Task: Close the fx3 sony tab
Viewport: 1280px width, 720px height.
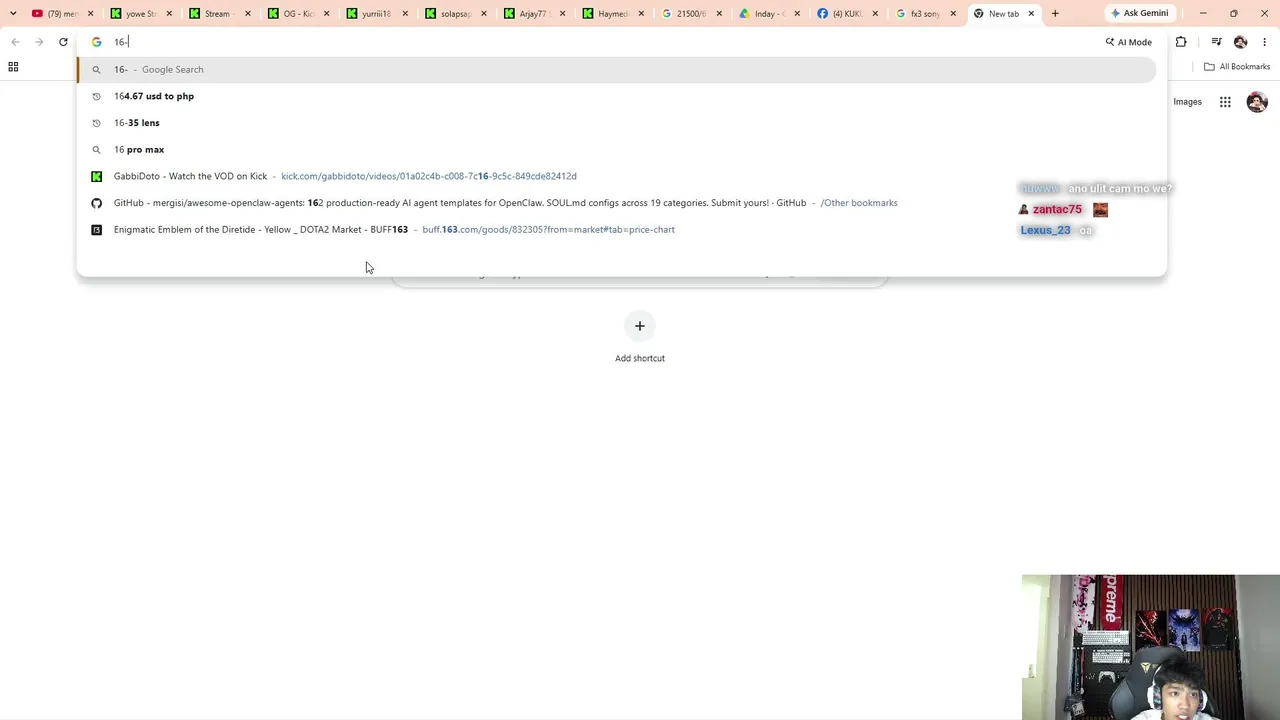Action: [x=953, y=14]
